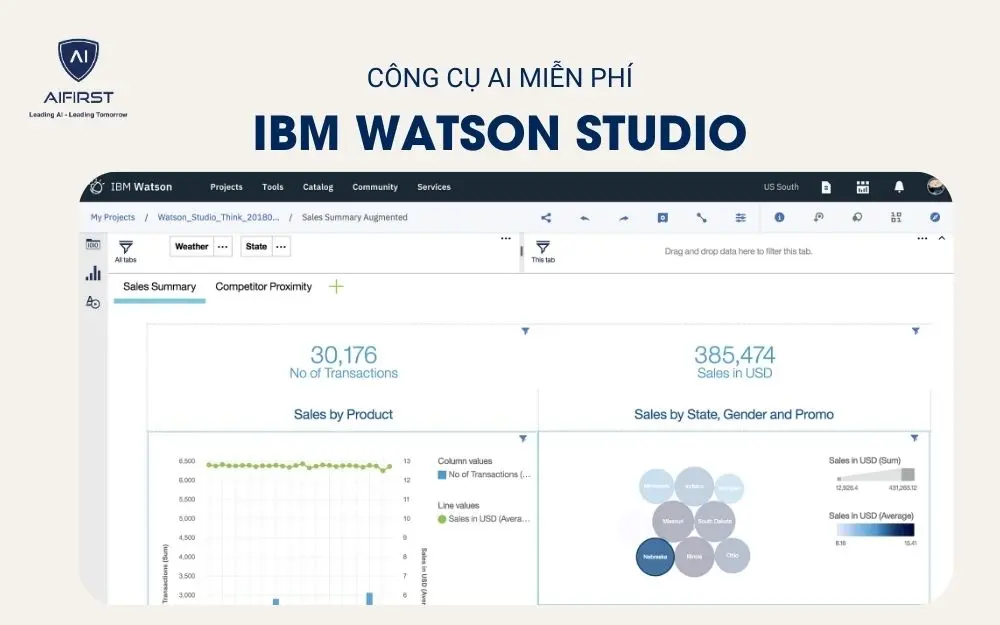Open the document icon in top bar
This screenshot has width=1000, height=625.
click(x=826, y=187)
